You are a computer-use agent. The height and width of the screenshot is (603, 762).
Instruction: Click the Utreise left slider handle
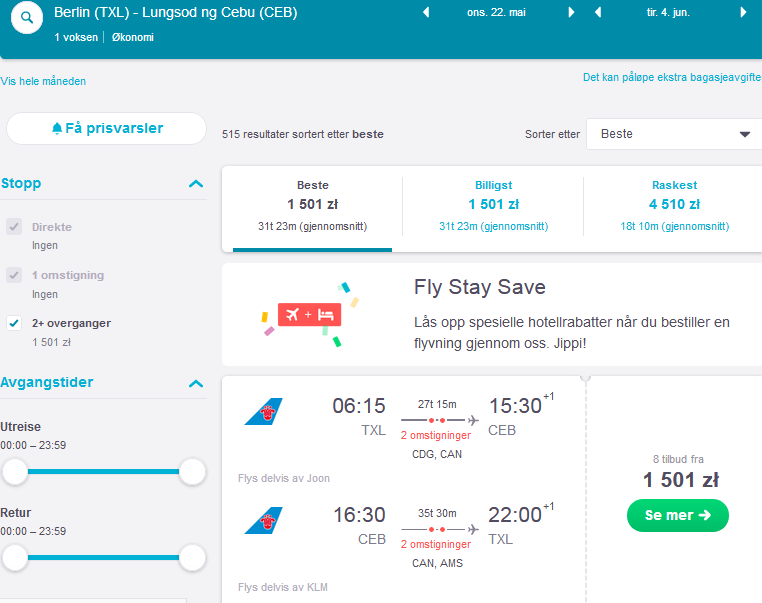(x=15, y=471)
